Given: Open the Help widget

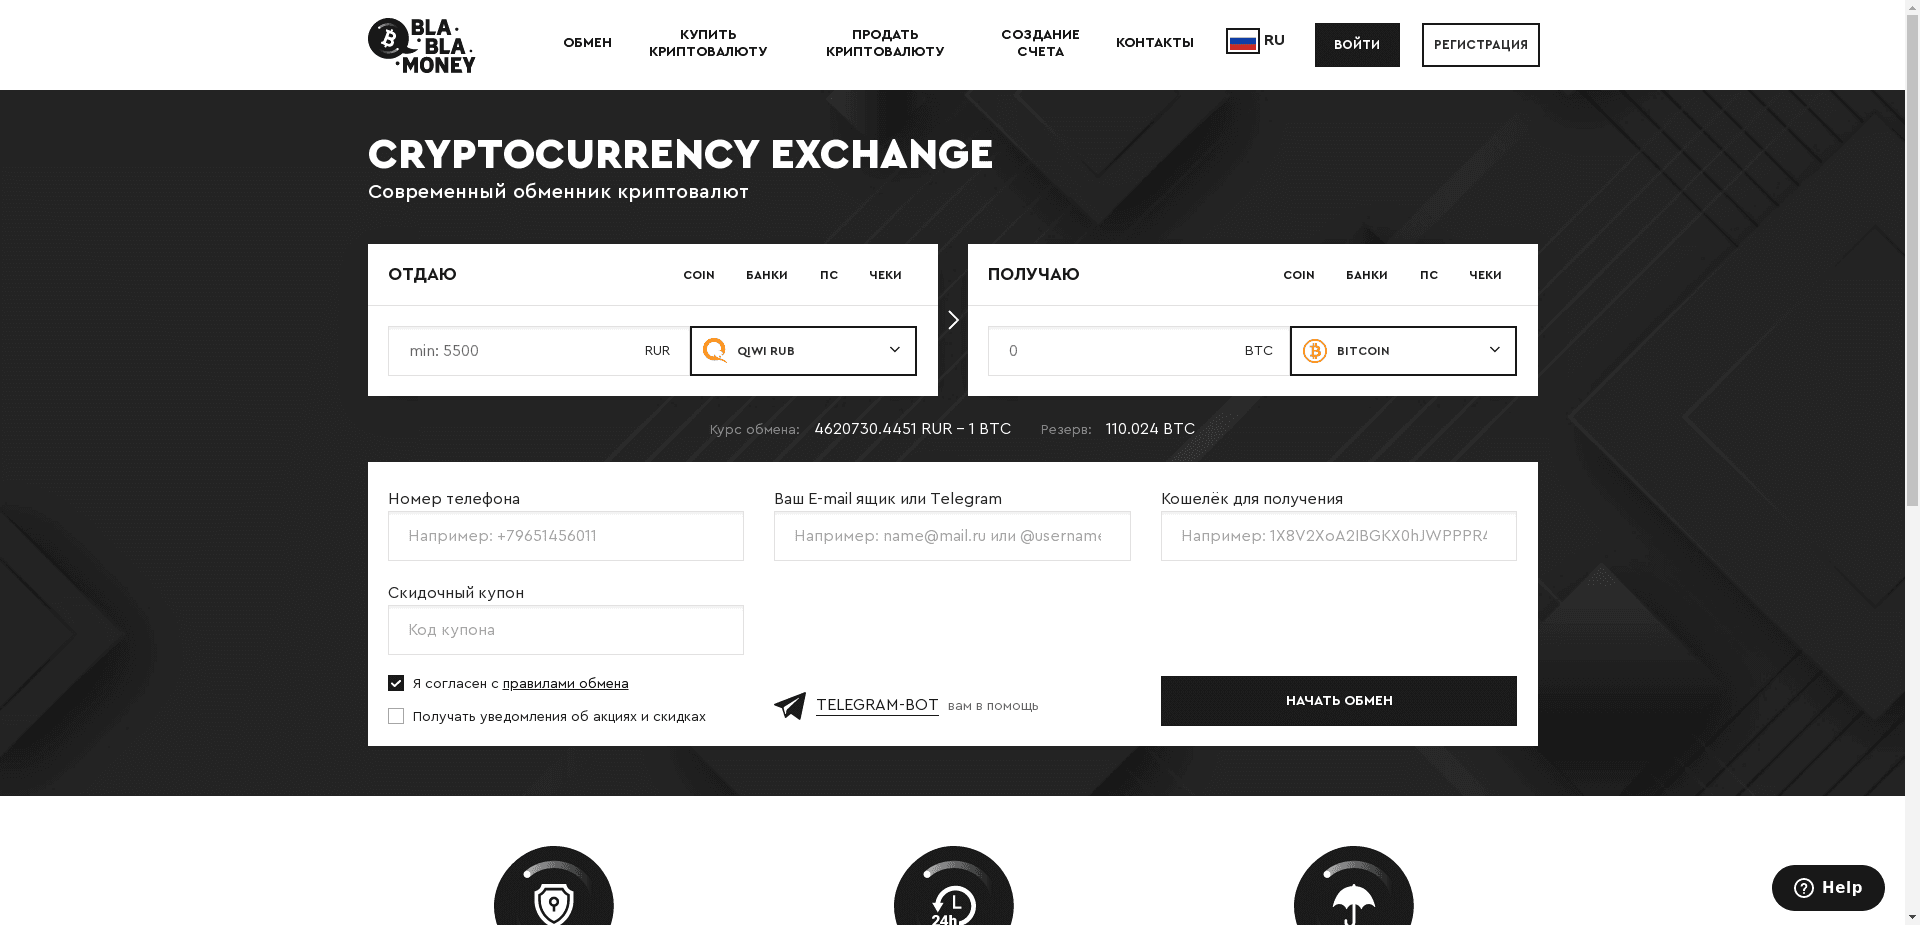Looking at the screenshot, I should point(1827,888).
